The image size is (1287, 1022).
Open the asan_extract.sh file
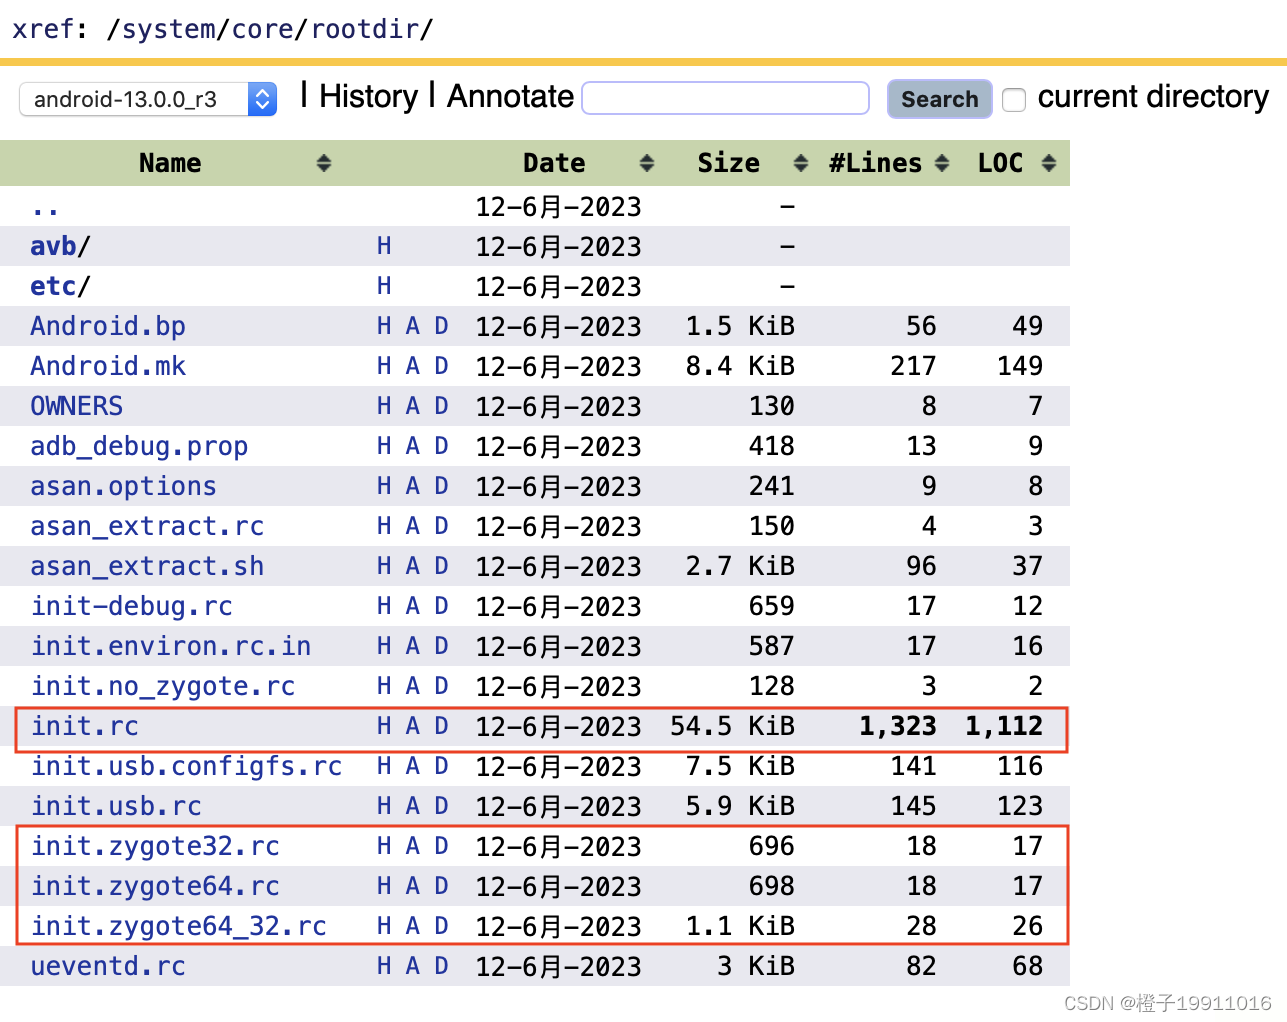click(x=147, y=566)
